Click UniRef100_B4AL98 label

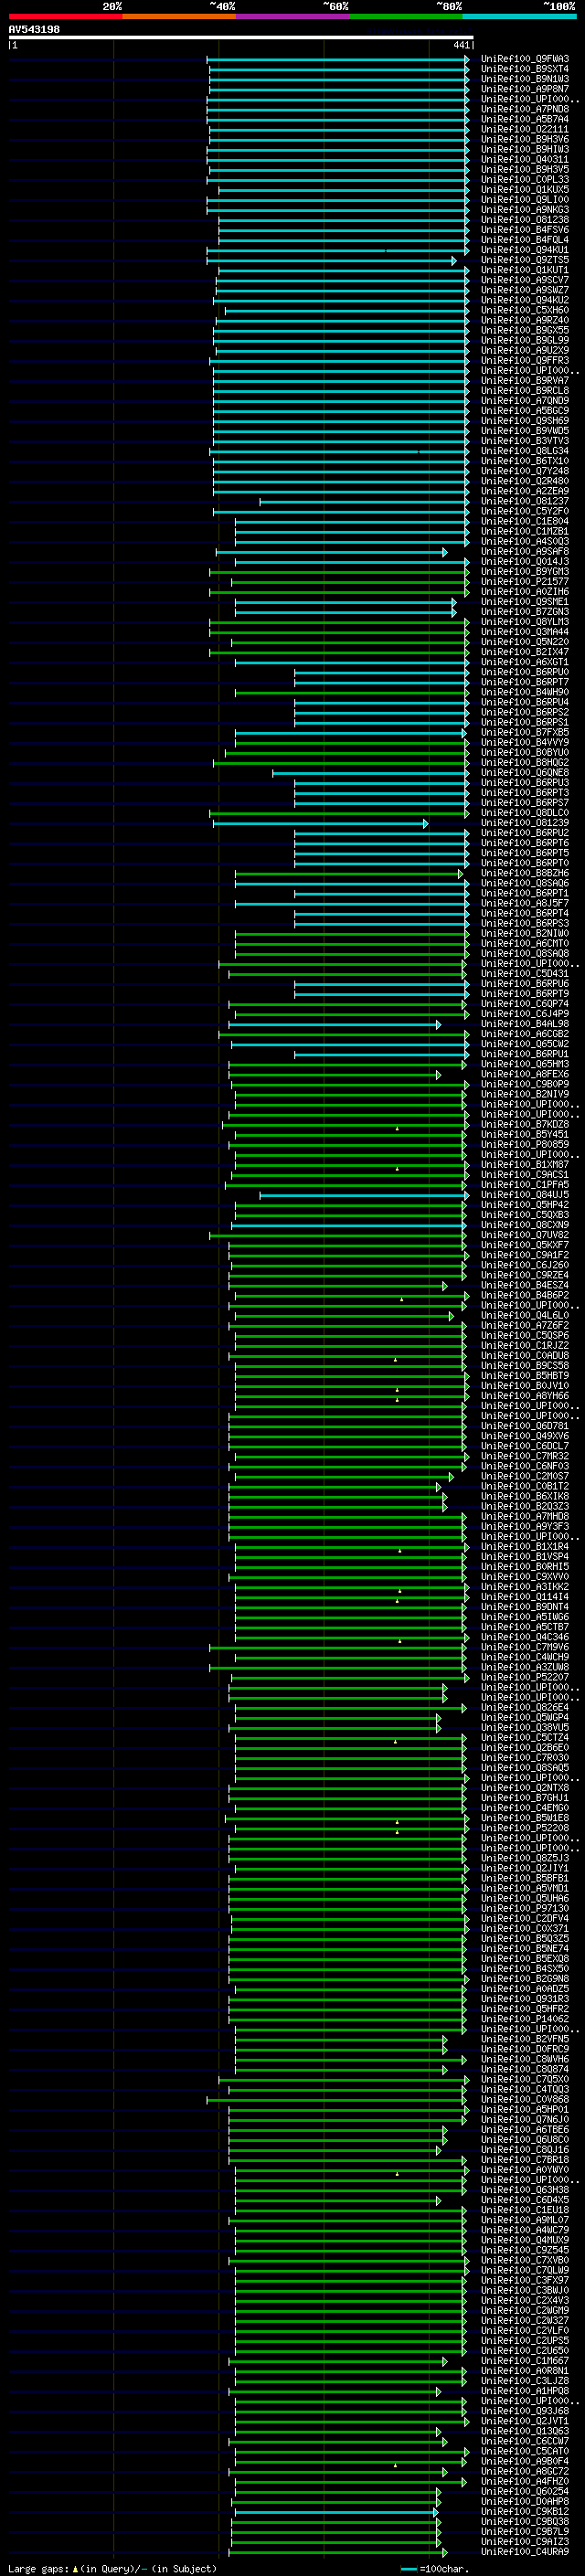(x=525, y=1024)
